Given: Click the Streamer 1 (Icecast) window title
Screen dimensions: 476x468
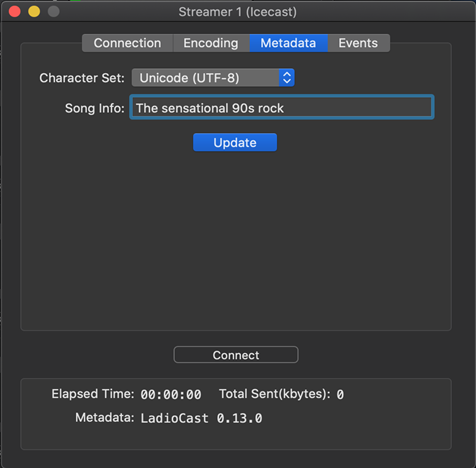Looking at the screenshot, I should [x=238, y=12].
